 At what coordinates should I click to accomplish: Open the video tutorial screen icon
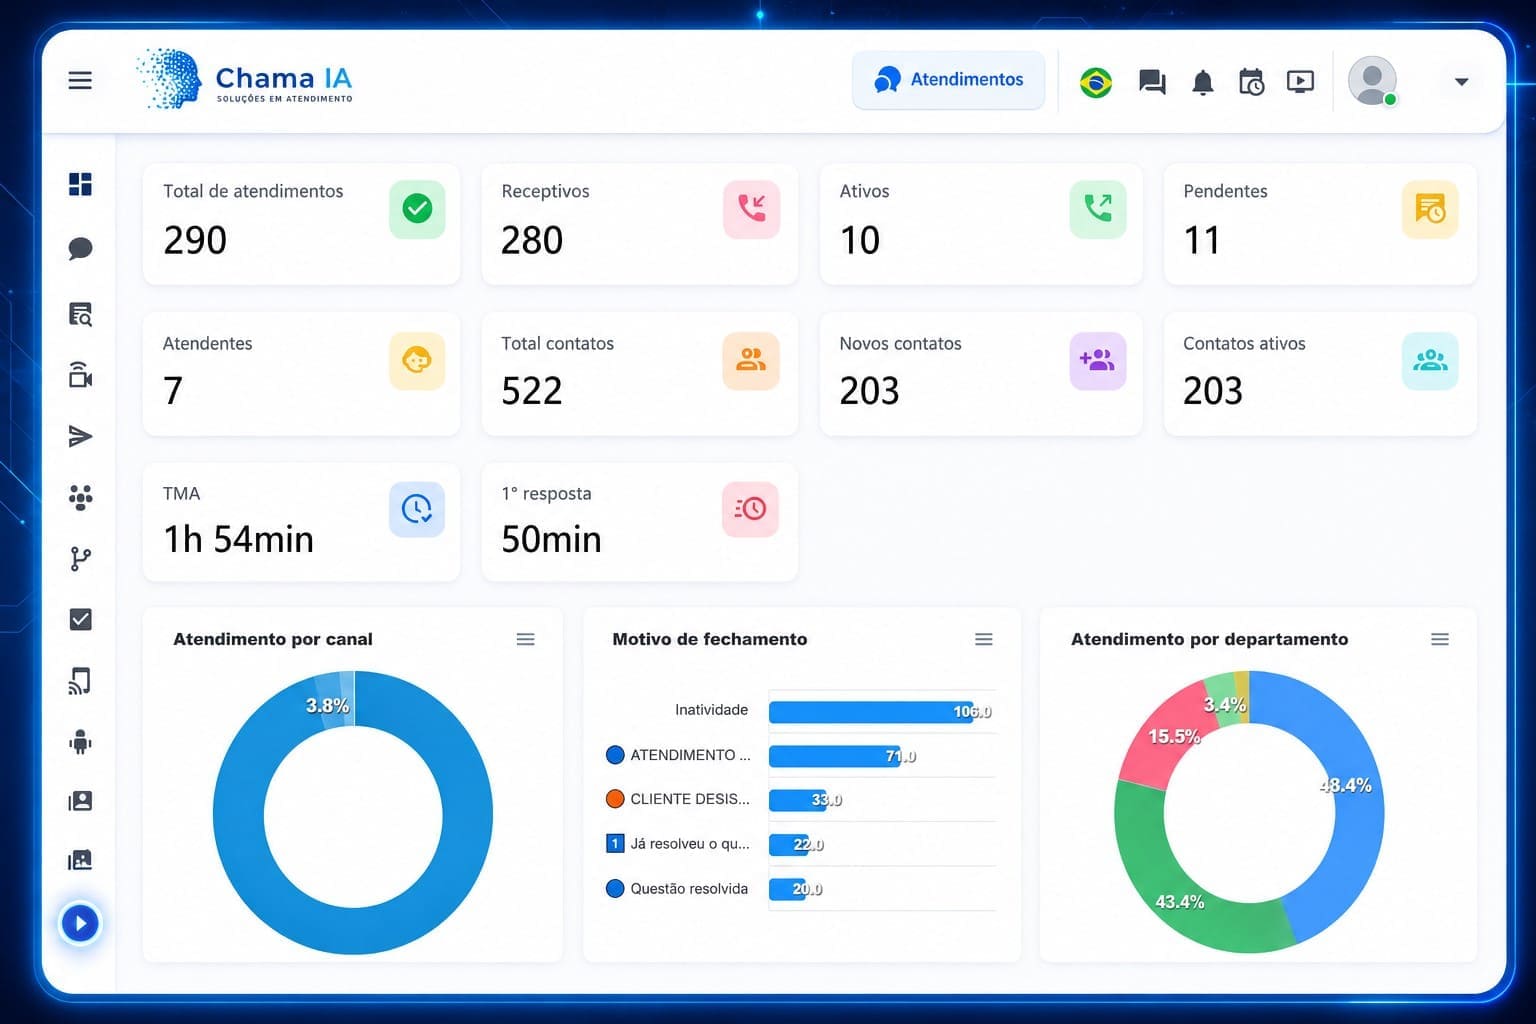click(1300, 82)
